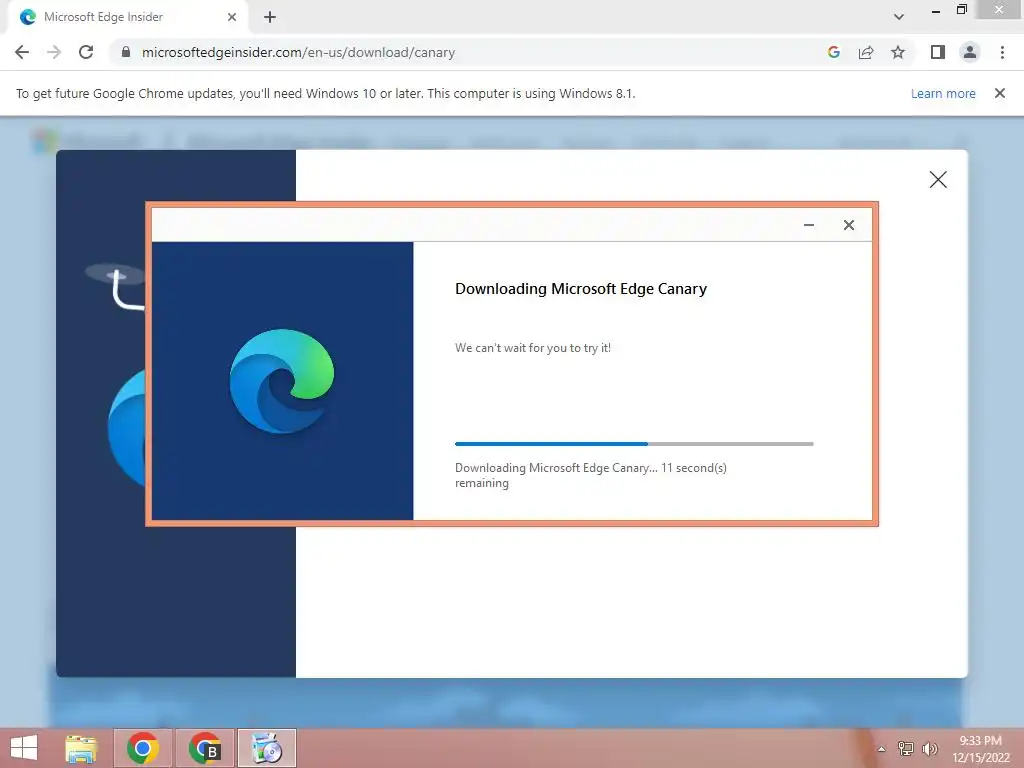Image resolution: width=1024 pixels, height=768 pixels.
Task: Click the taskbar clock showing 9:33 PM
Action: [980, 748]
